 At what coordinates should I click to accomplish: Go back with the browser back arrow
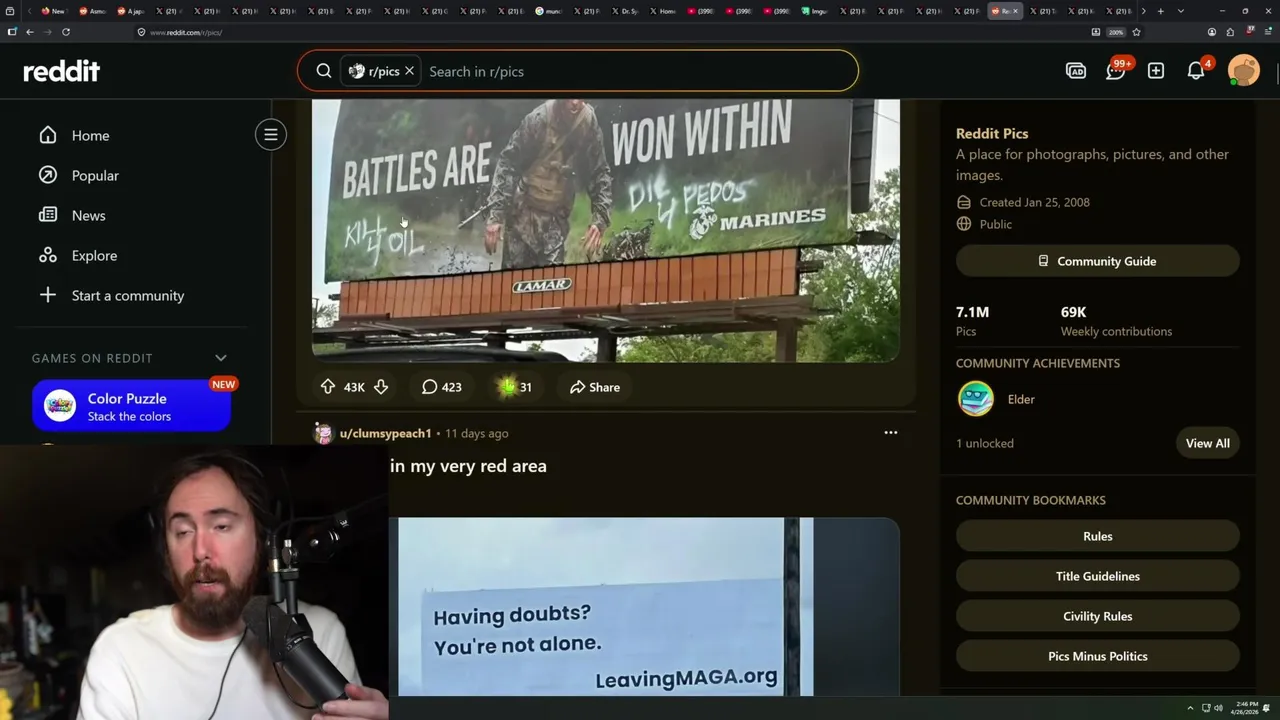(x=29, y=32)
